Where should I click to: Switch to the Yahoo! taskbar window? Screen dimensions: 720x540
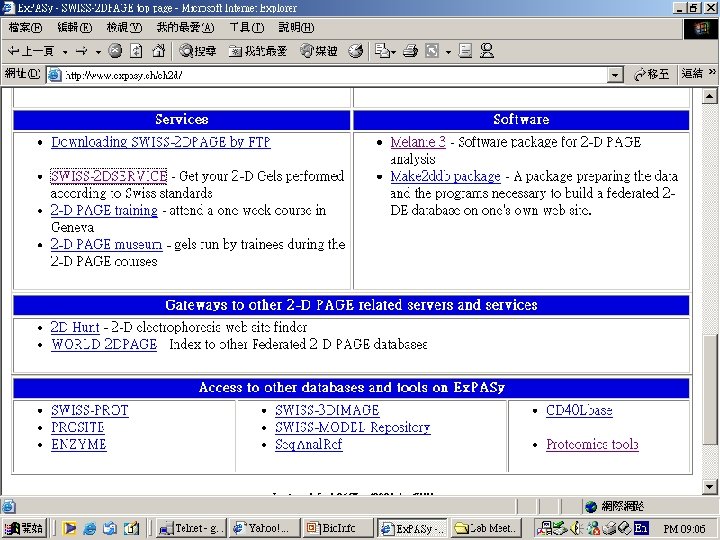(264, 529)
